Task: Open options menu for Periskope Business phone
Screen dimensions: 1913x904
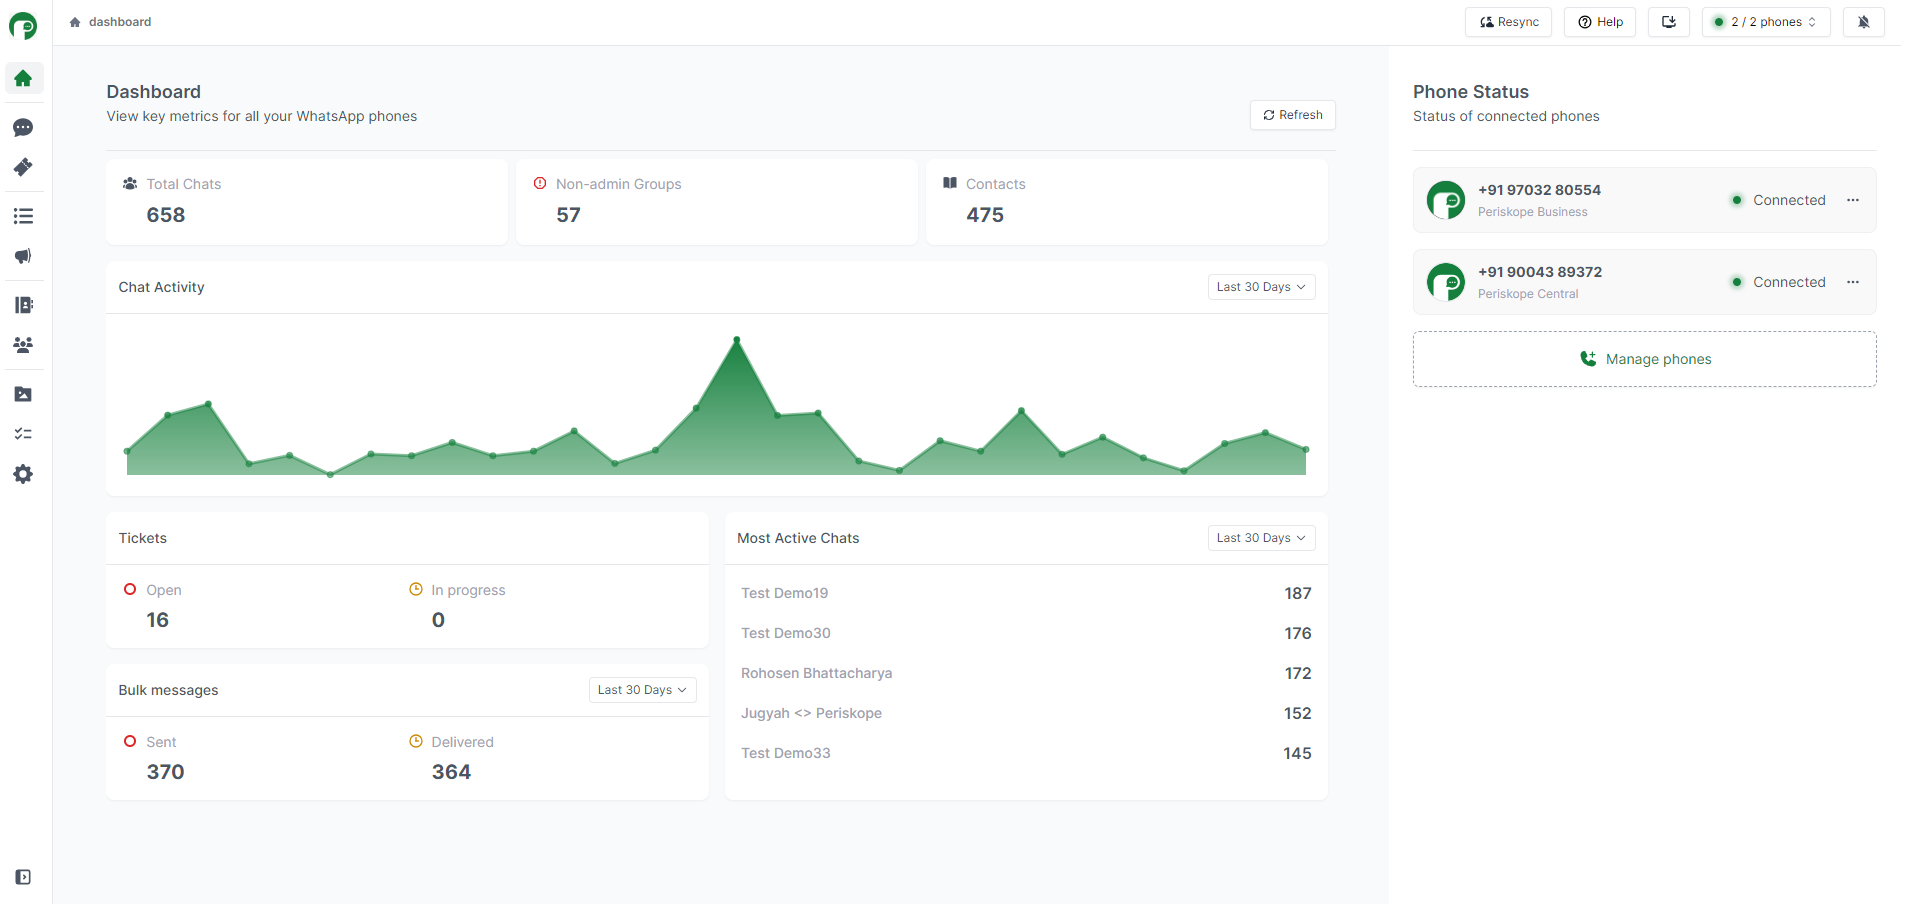Action: tap(1853, 200)
